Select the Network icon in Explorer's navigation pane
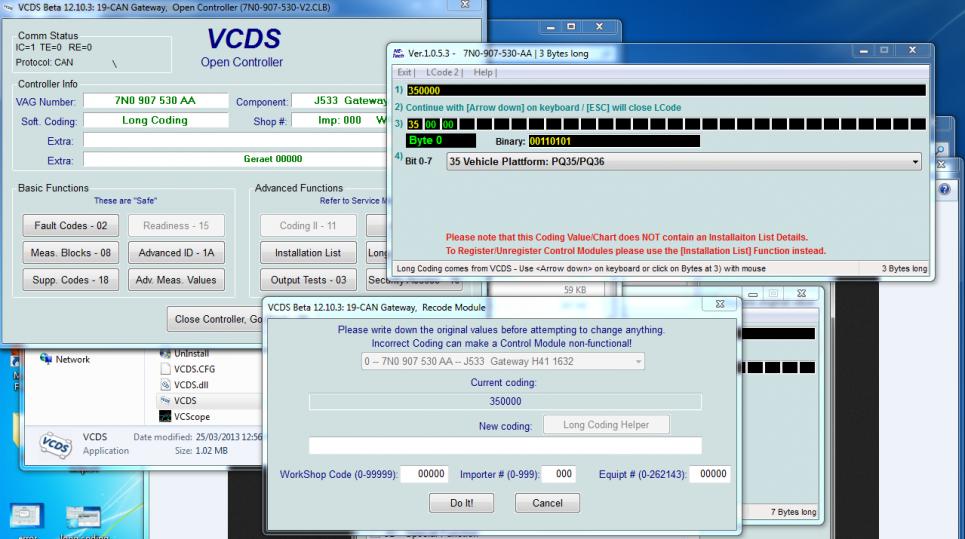 [x=46, y=359]
